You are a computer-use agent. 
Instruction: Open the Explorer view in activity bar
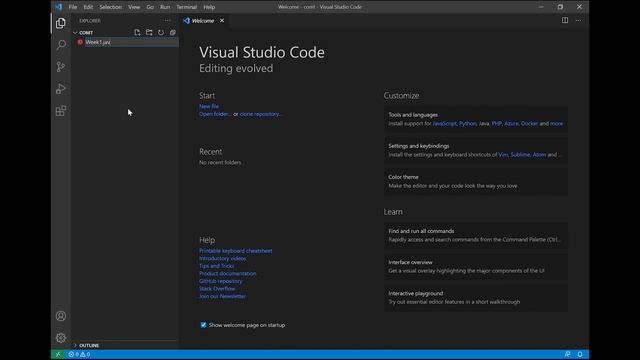61,23
